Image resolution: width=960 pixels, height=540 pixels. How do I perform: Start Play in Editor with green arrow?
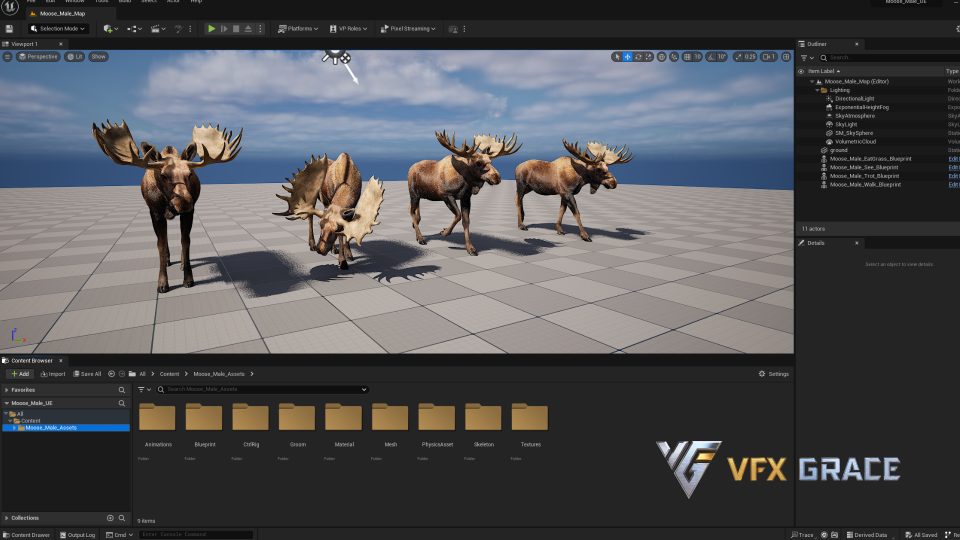[x=211, y=29]
